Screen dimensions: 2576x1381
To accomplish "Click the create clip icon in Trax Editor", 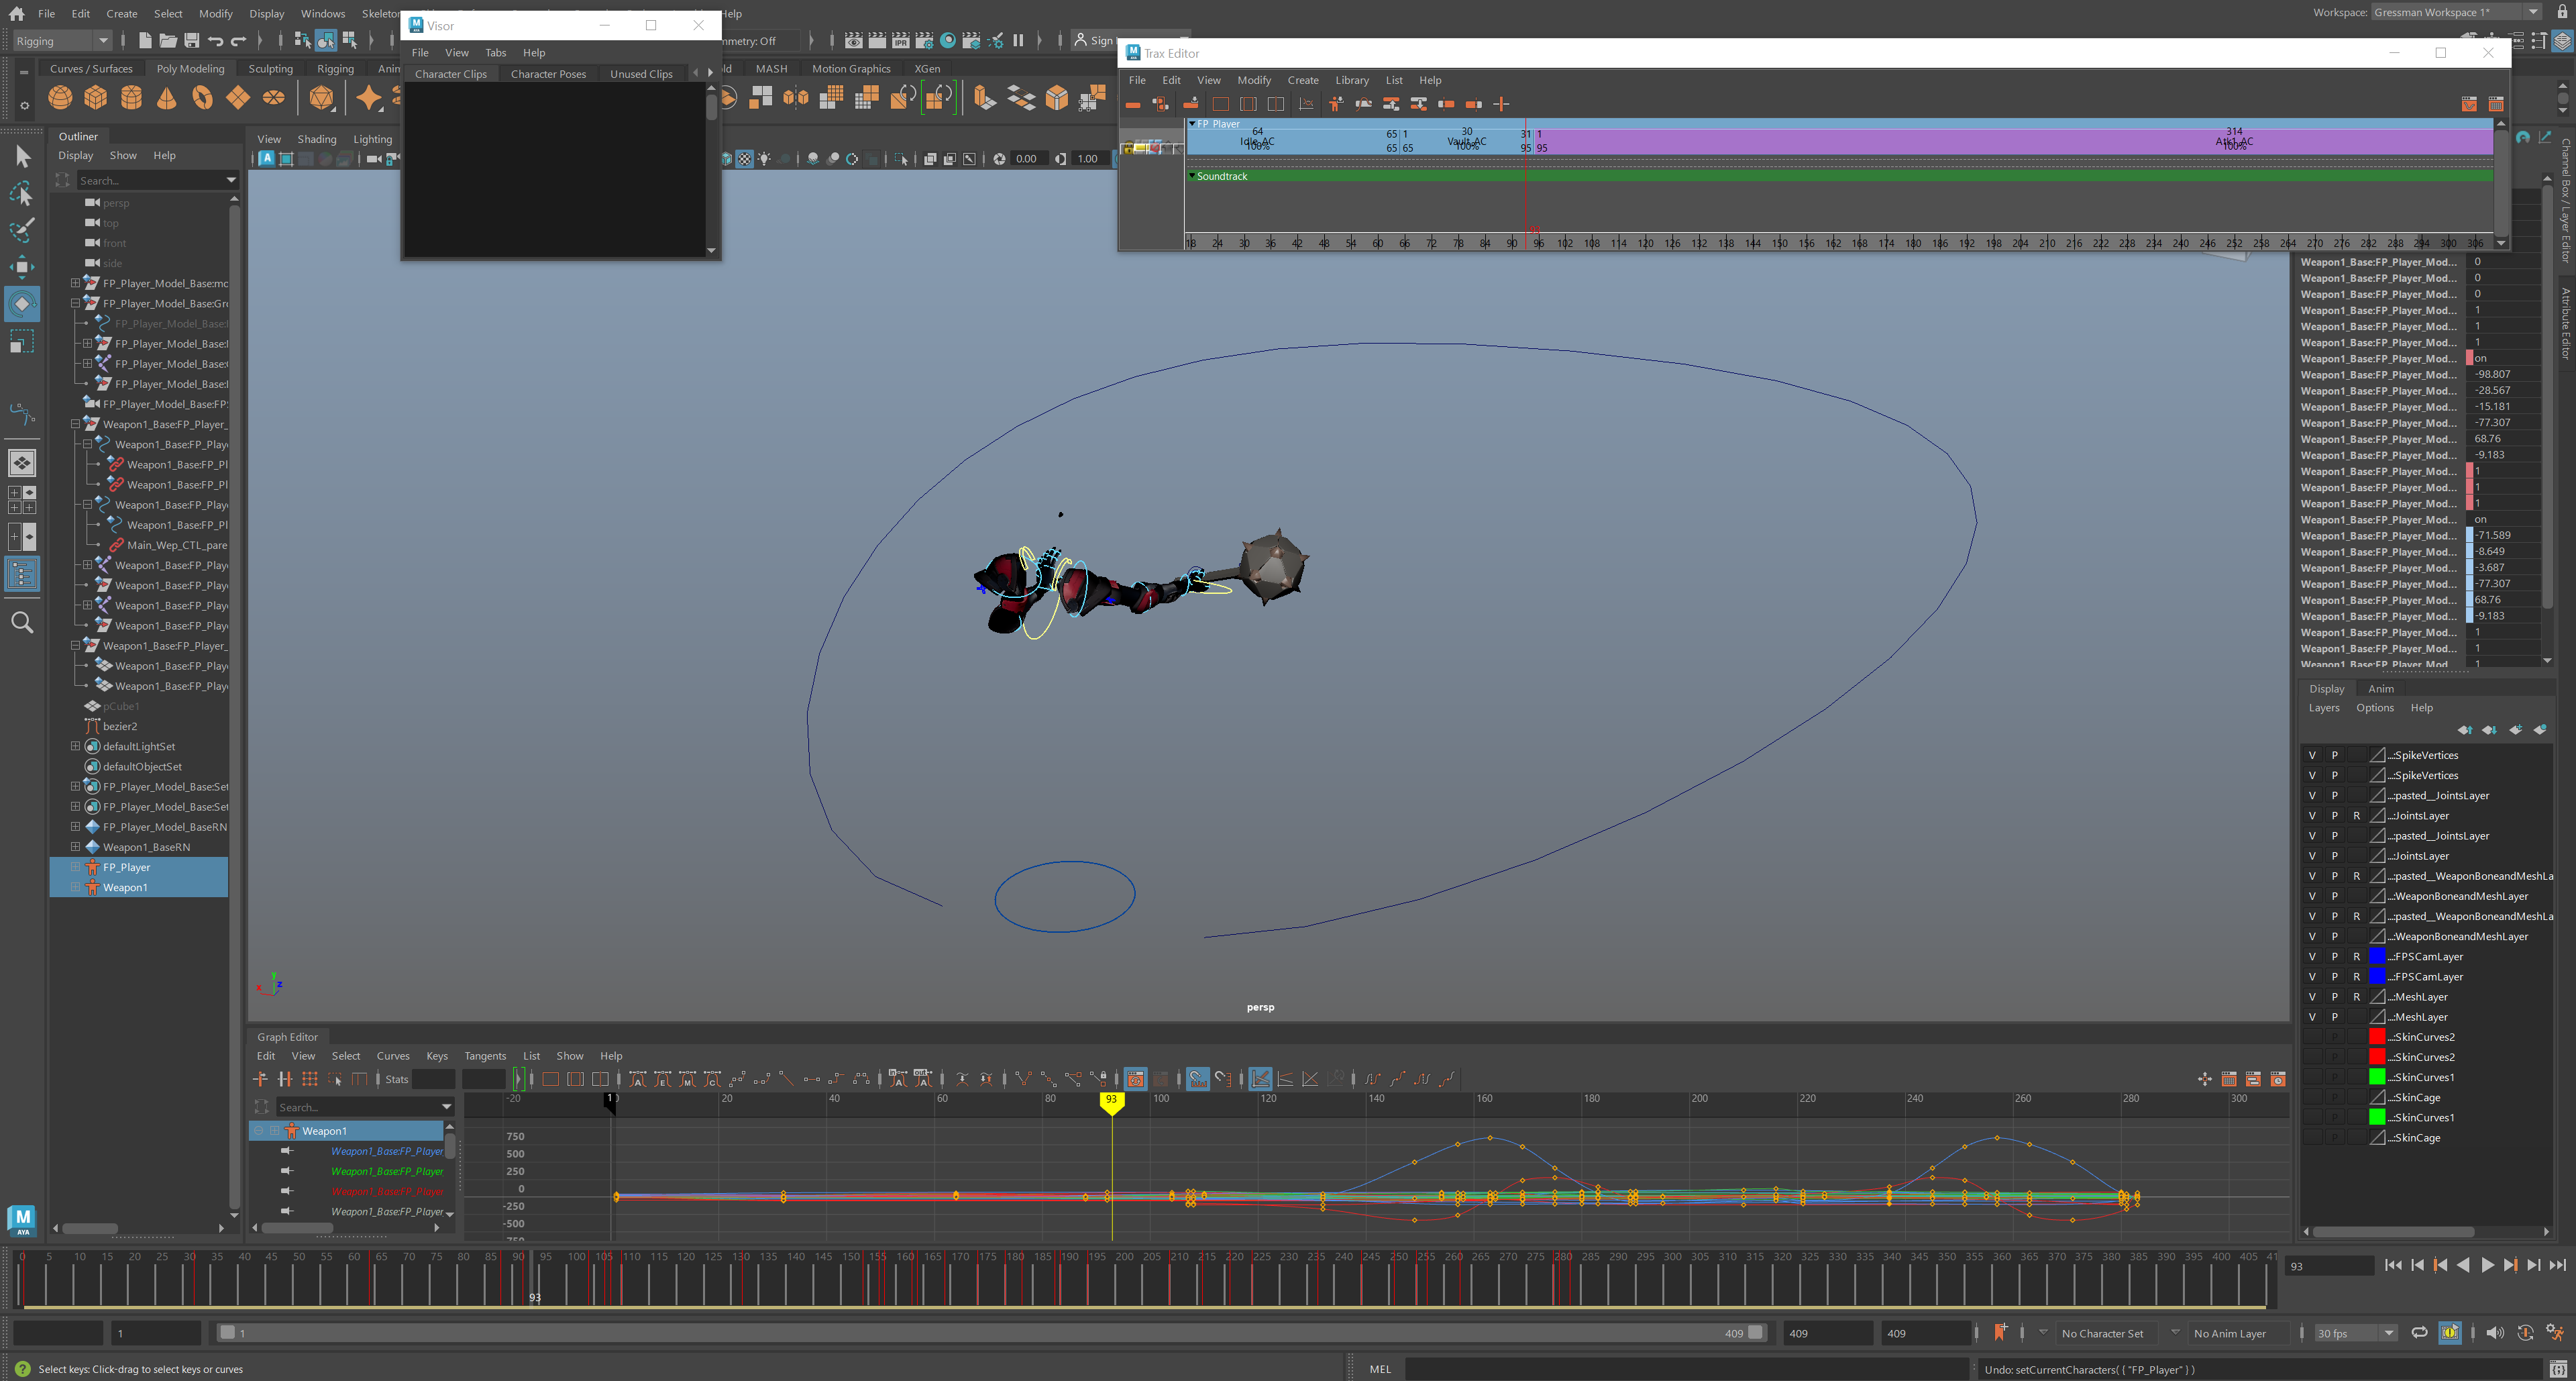I will (1133, 103).
